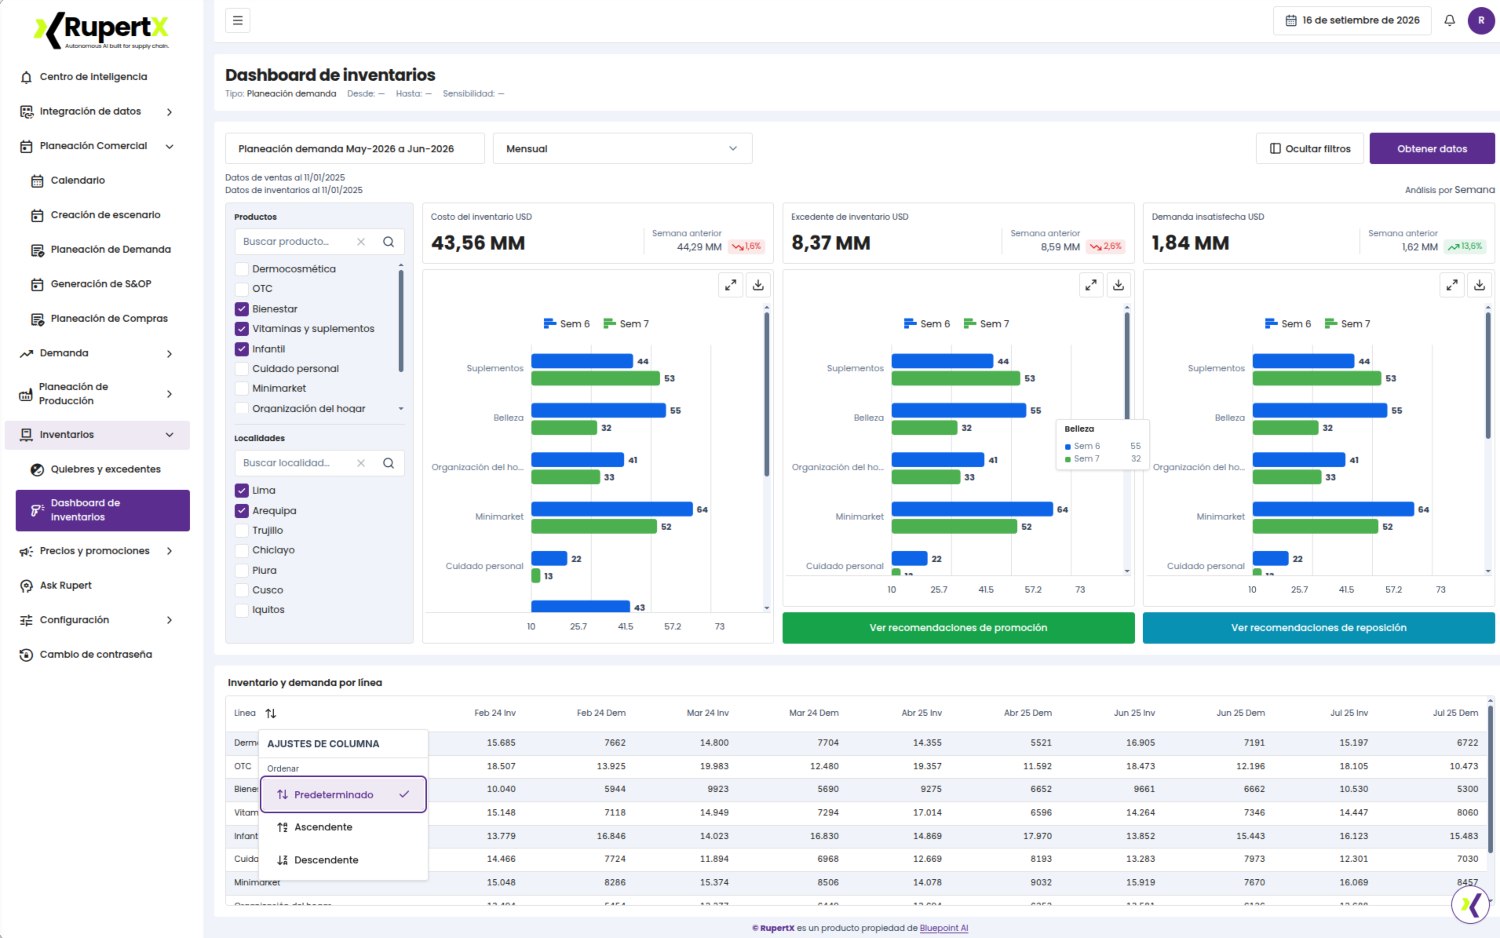
Task: Select Ascendente sort option
Action: pyautogui.click(x=343, y=828)
